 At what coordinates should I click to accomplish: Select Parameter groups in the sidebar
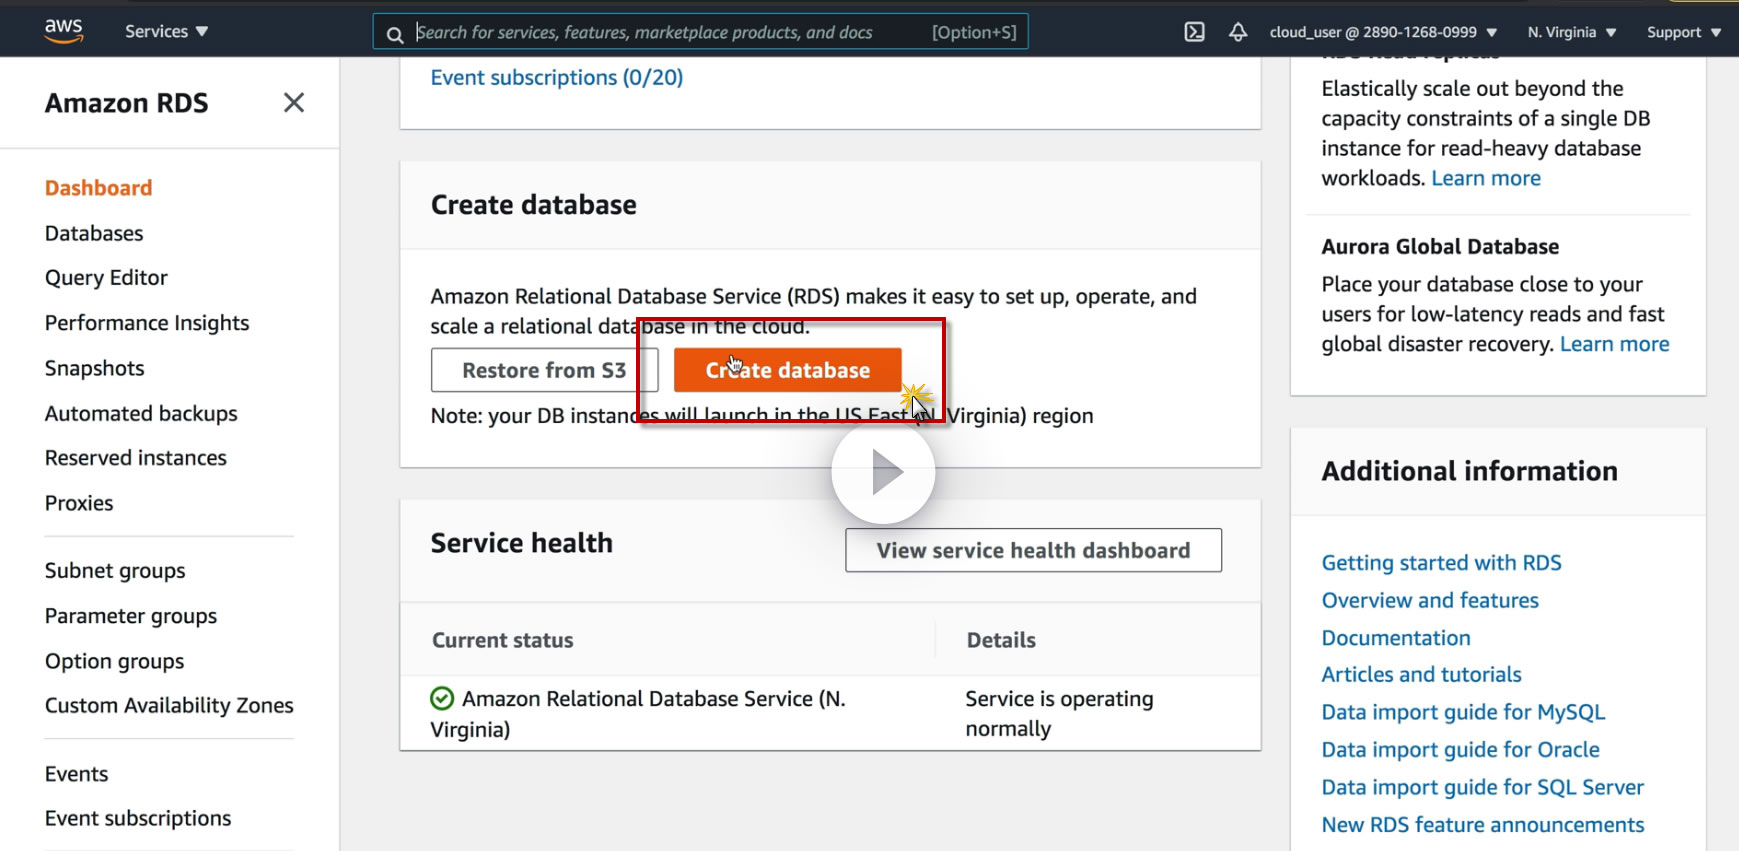[131, 616]
